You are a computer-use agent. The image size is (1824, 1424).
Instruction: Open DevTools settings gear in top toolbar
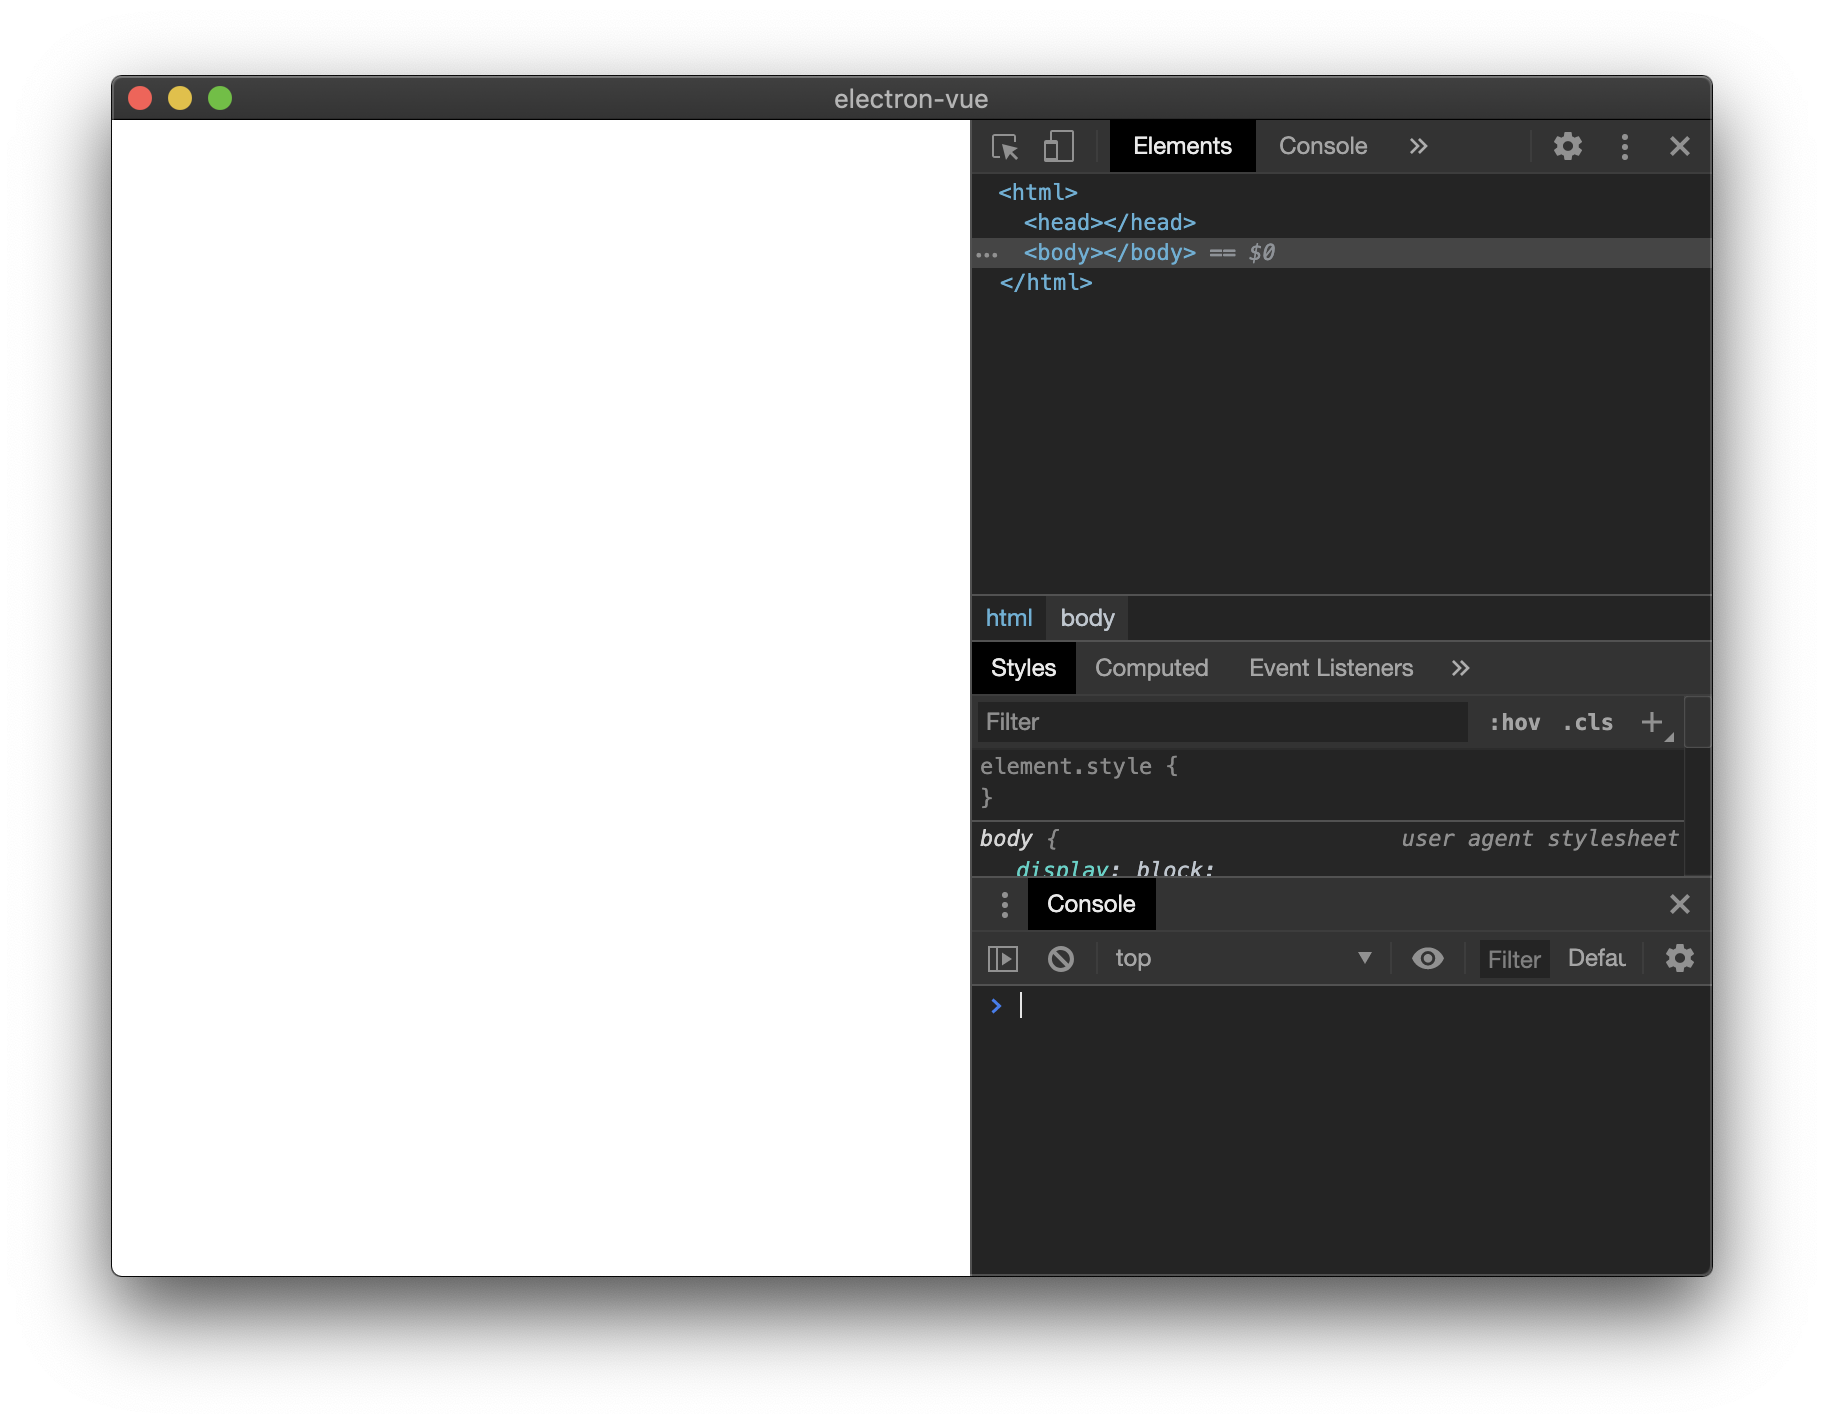click(1567, 147)
